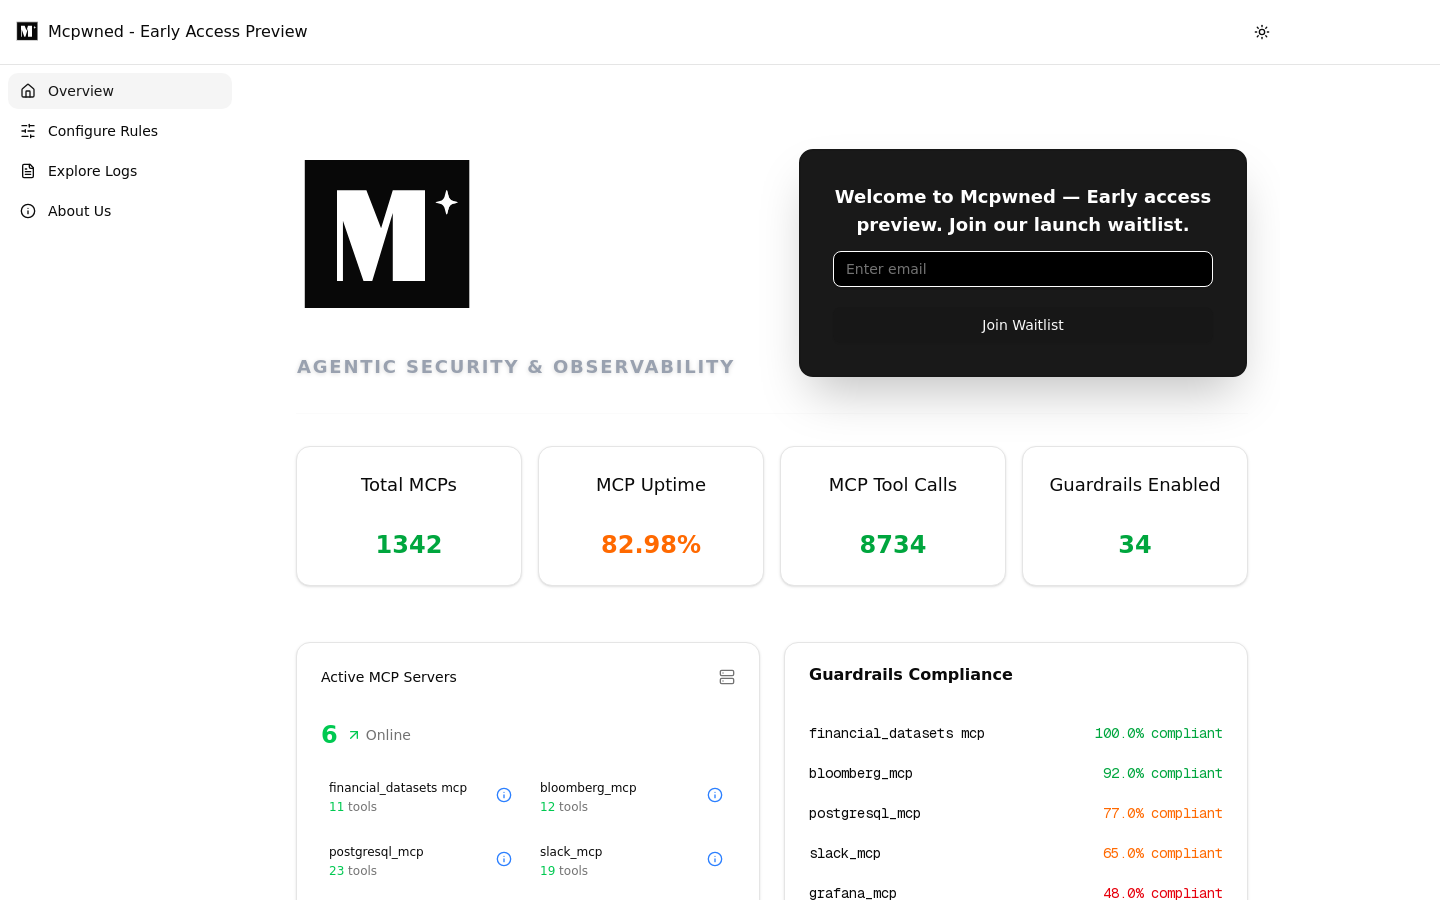1440x900 pixels.
Task: Focus the Enter email input field
Action: point(1023,269)
